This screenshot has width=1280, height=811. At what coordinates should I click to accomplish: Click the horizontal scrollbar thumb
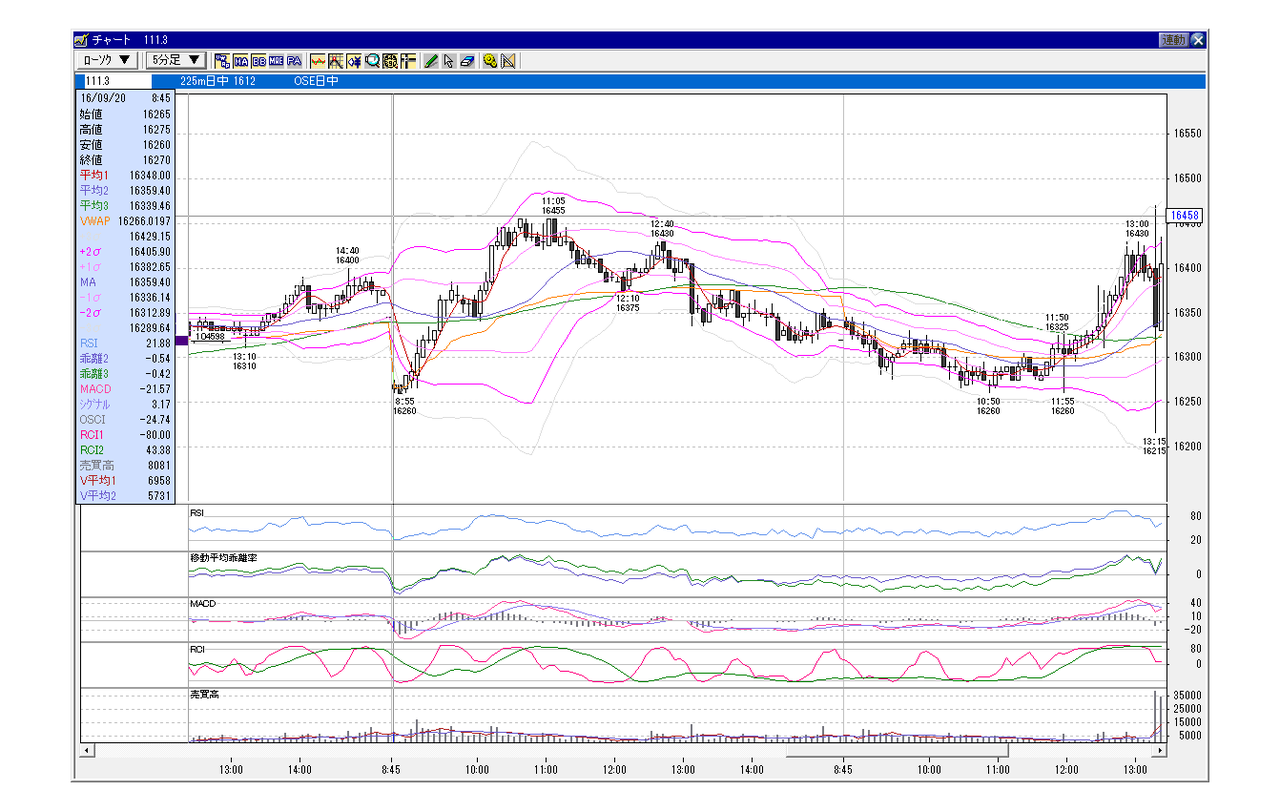coord(898,750)
